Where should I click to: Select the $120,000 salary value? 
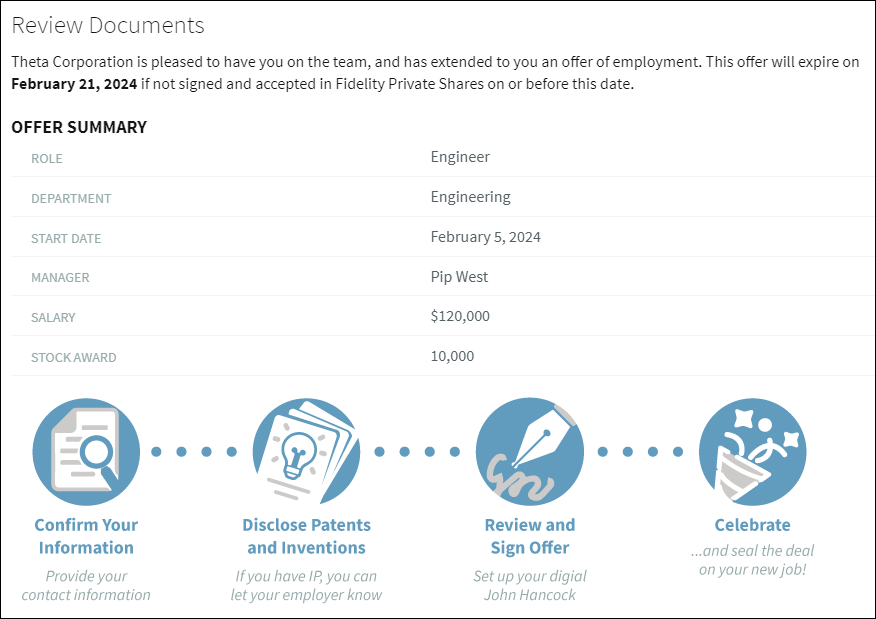pyautogui.click(x=460, y=316)
